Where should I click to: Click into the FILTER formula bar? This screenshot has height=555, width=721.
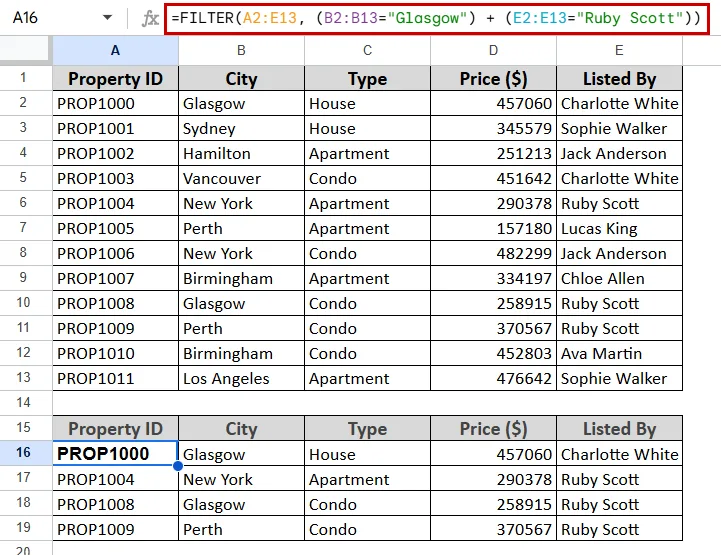(x=436, y=18)
